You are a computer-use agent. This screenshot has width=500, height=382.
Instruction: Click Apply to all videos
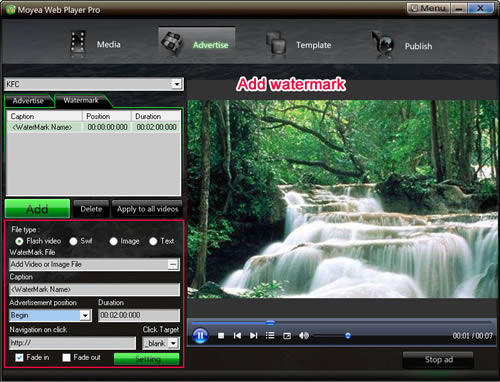tap(147, 209)
